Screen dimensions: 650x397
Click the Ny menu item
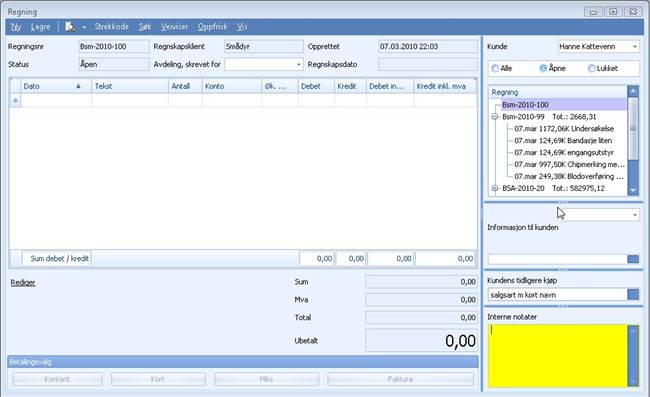coord(16,27)
